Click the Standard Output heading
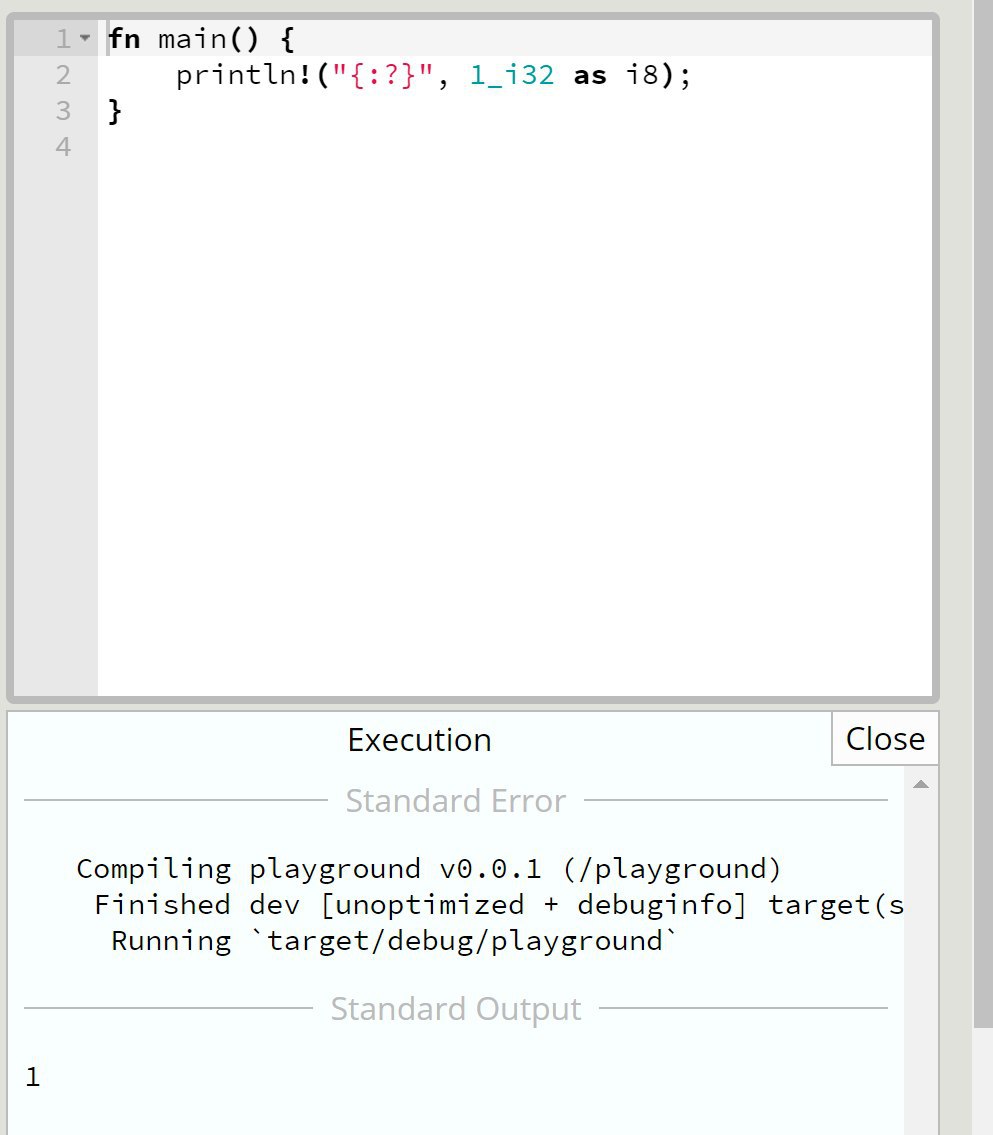This screenshot has width=993, height=1135. [x=456, y=1008]
